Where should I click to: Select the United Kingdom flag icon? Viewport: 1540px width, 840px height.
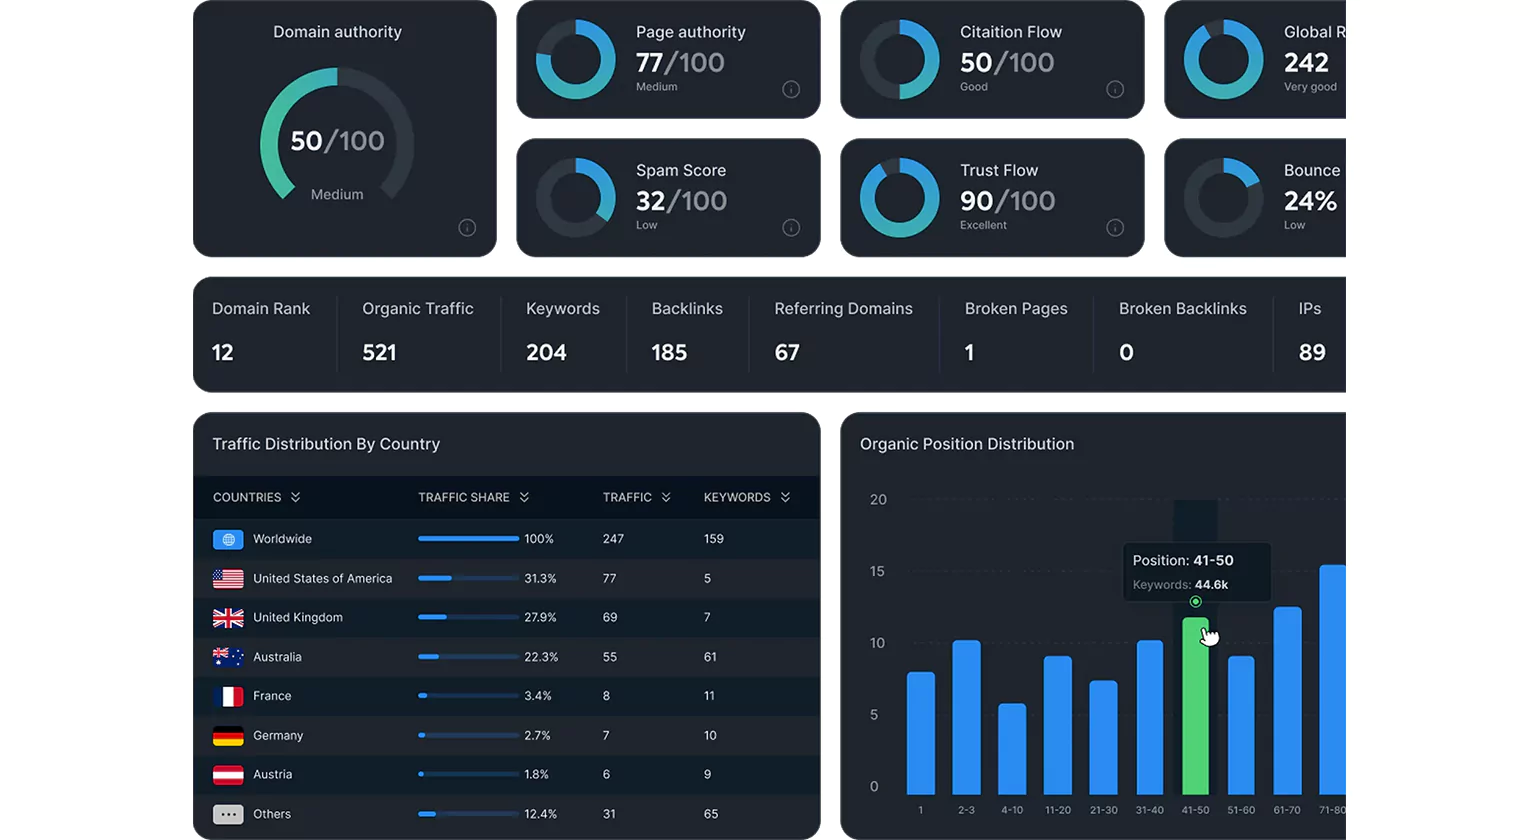[228, 618]
